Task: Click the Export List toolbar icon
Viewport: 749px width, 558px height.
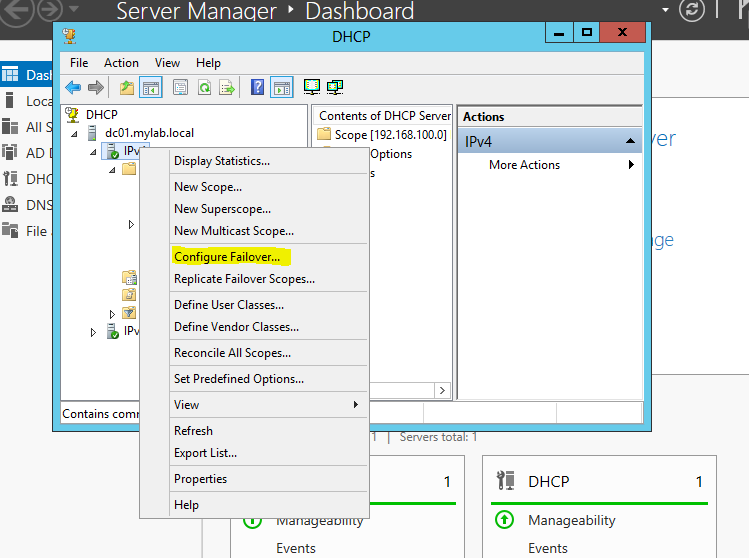Action: [x=227, y=87]
